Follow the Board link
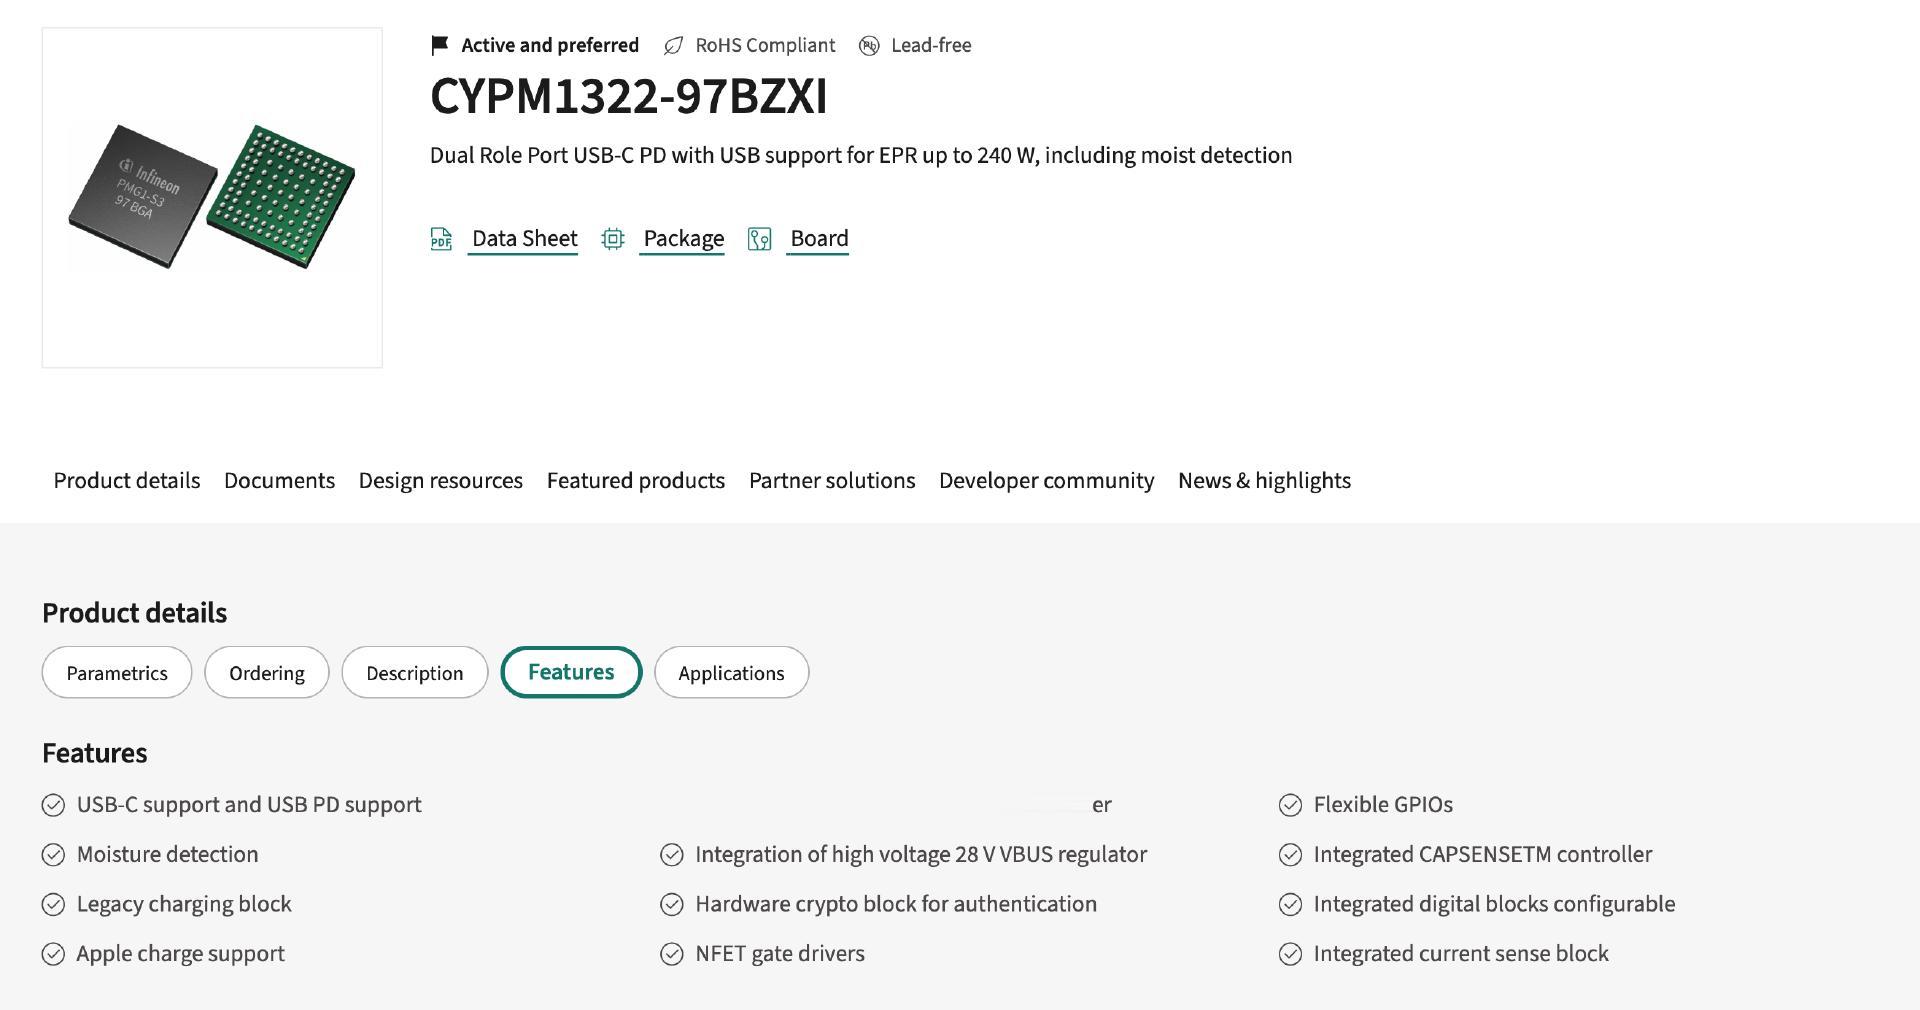This screenshot has height=1010, width=1920. [x=819, y=239]
